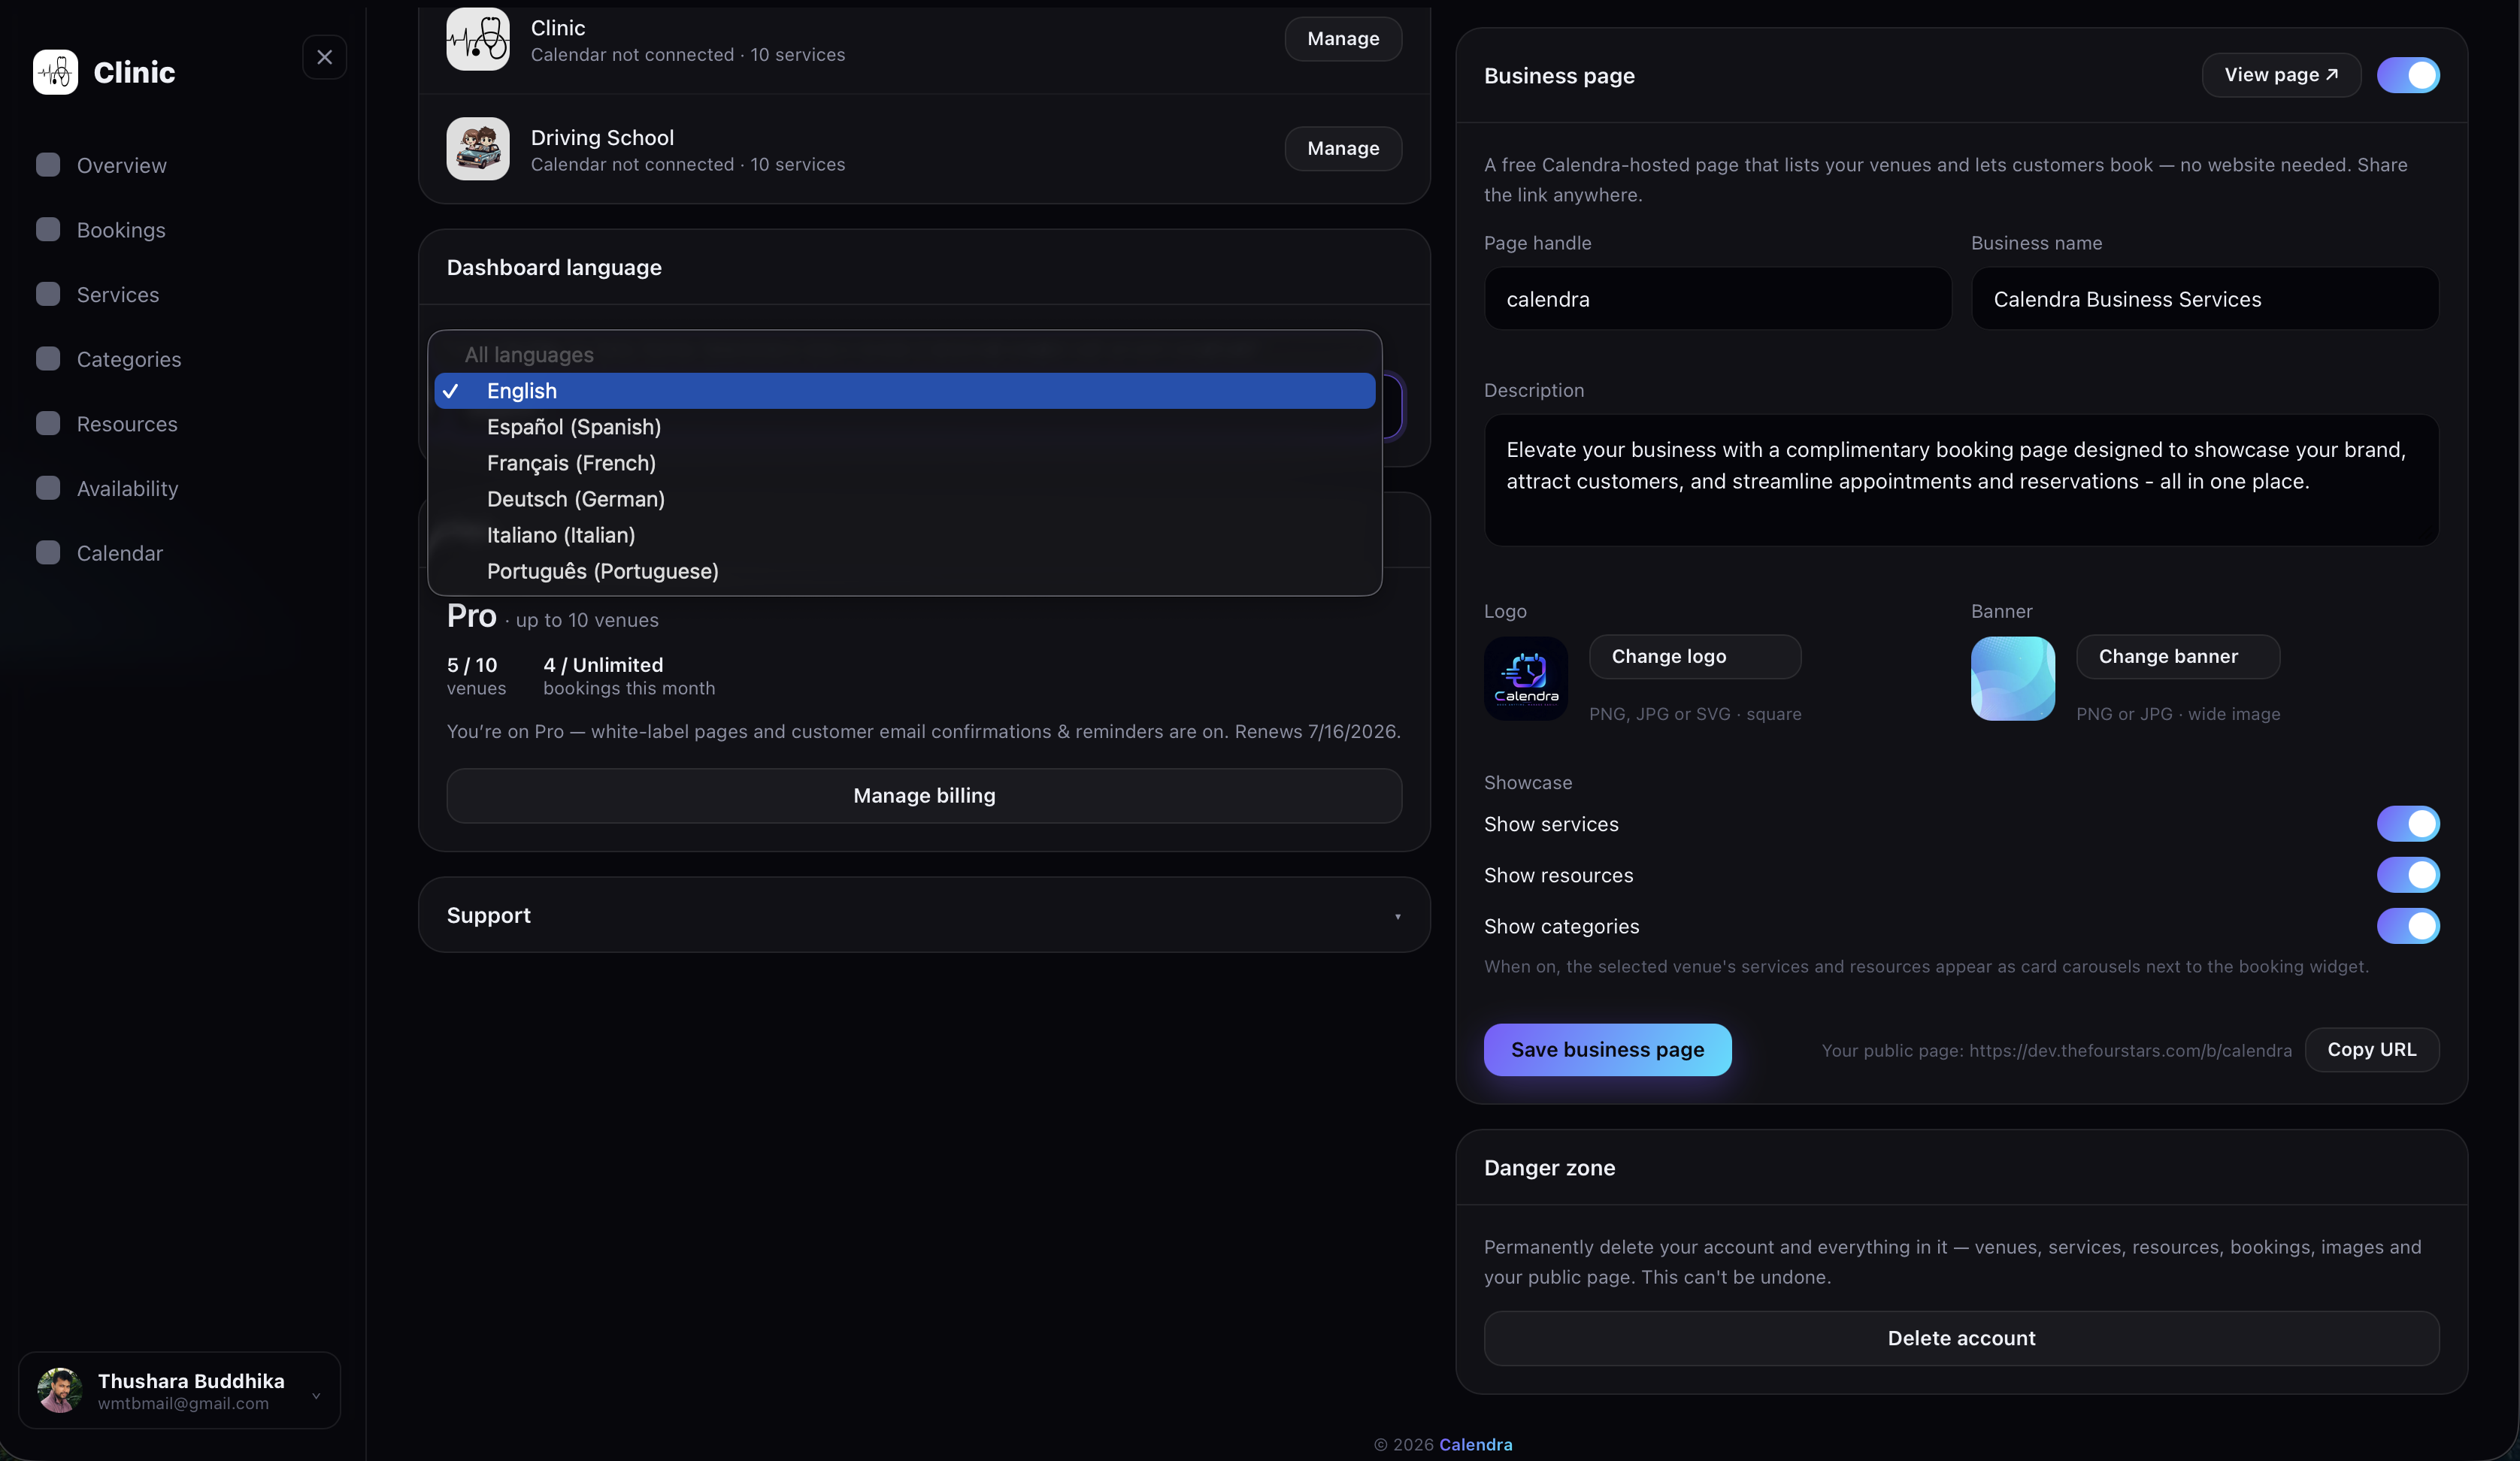Select Español (Spanish) option
The width and height of the screenshot is (2520, 1461).
point(904,427)
